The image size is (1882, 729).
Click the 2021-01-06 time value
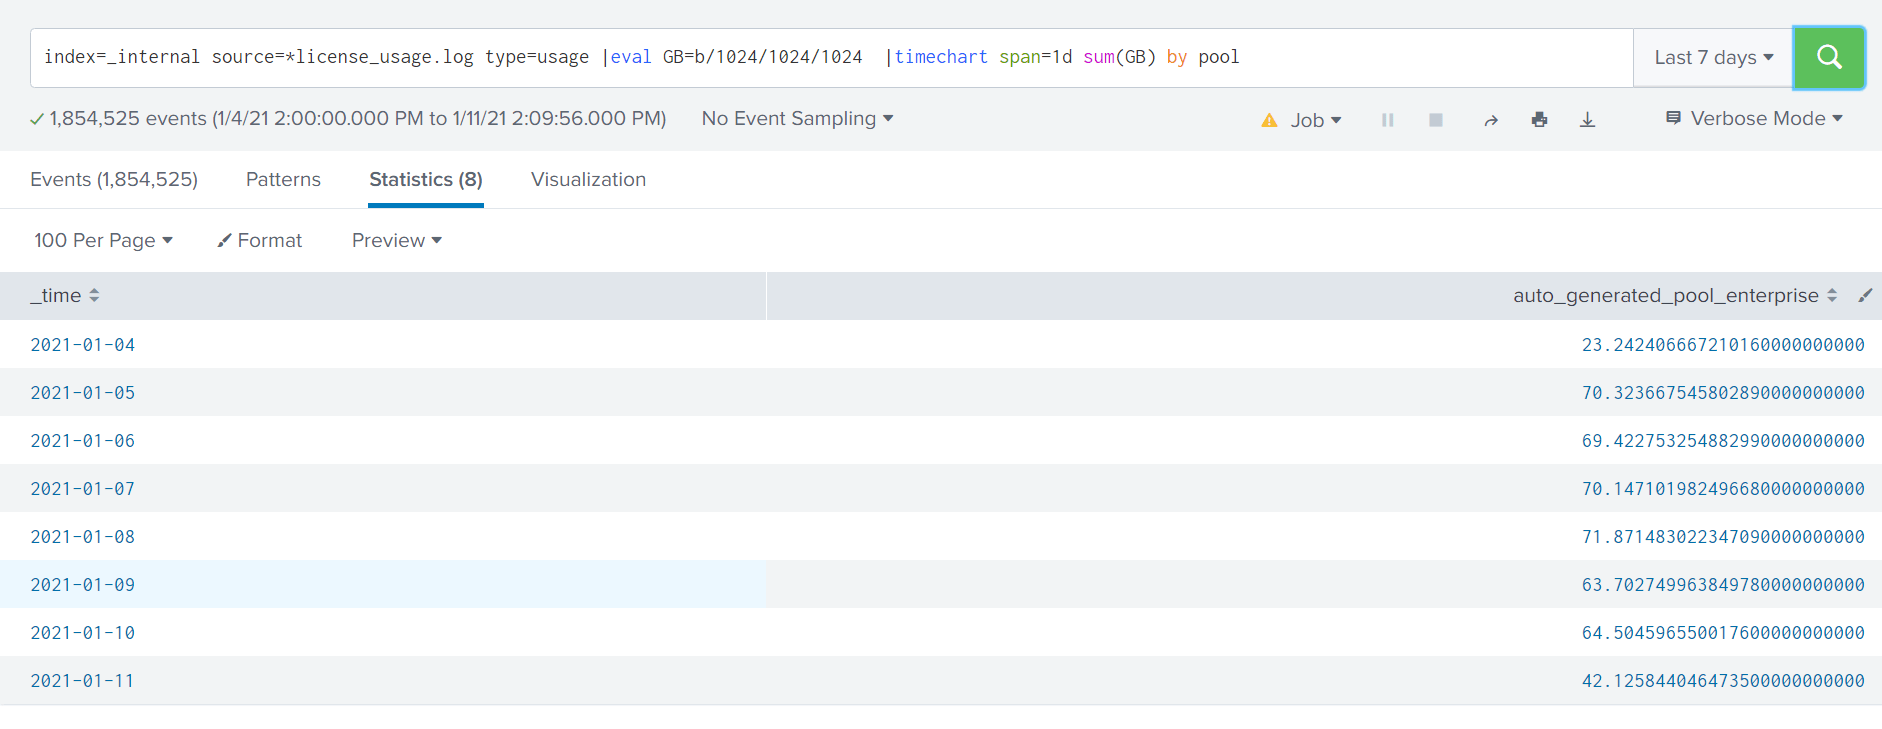[83, 441]
